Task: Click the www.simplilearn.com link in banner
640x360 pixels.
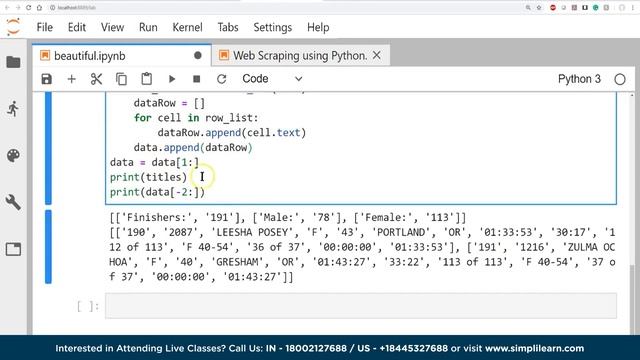Action: point(534,348)
